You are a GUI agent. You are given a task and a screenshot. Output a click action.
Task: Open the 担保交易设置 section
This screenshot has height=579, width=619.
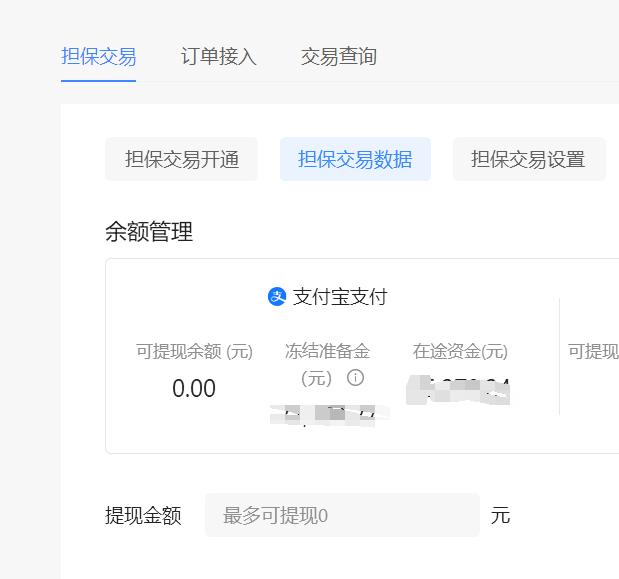click(528, 159)
